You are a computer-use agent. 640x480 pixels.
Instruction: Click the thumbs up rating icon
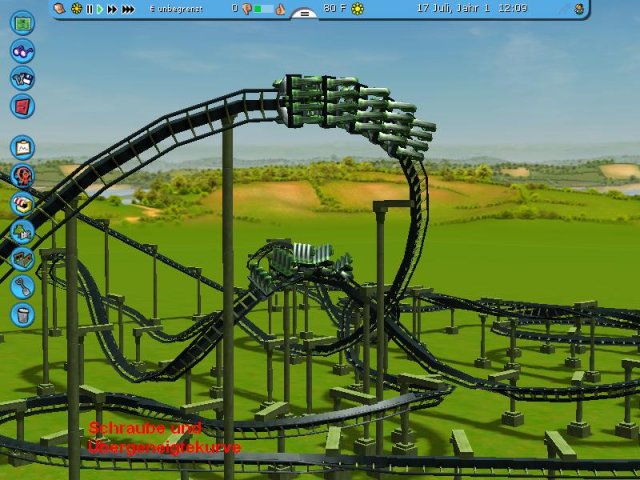280,9
